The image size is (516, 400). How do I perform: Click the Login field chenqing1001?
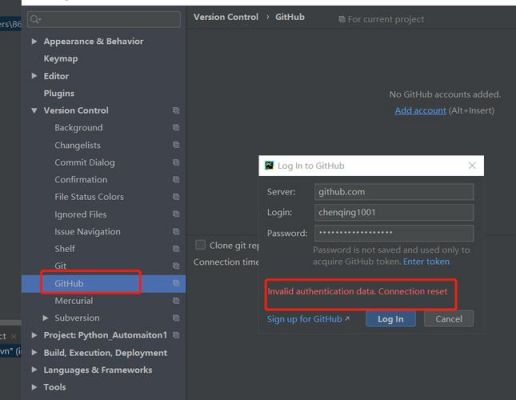coord(394,212)
